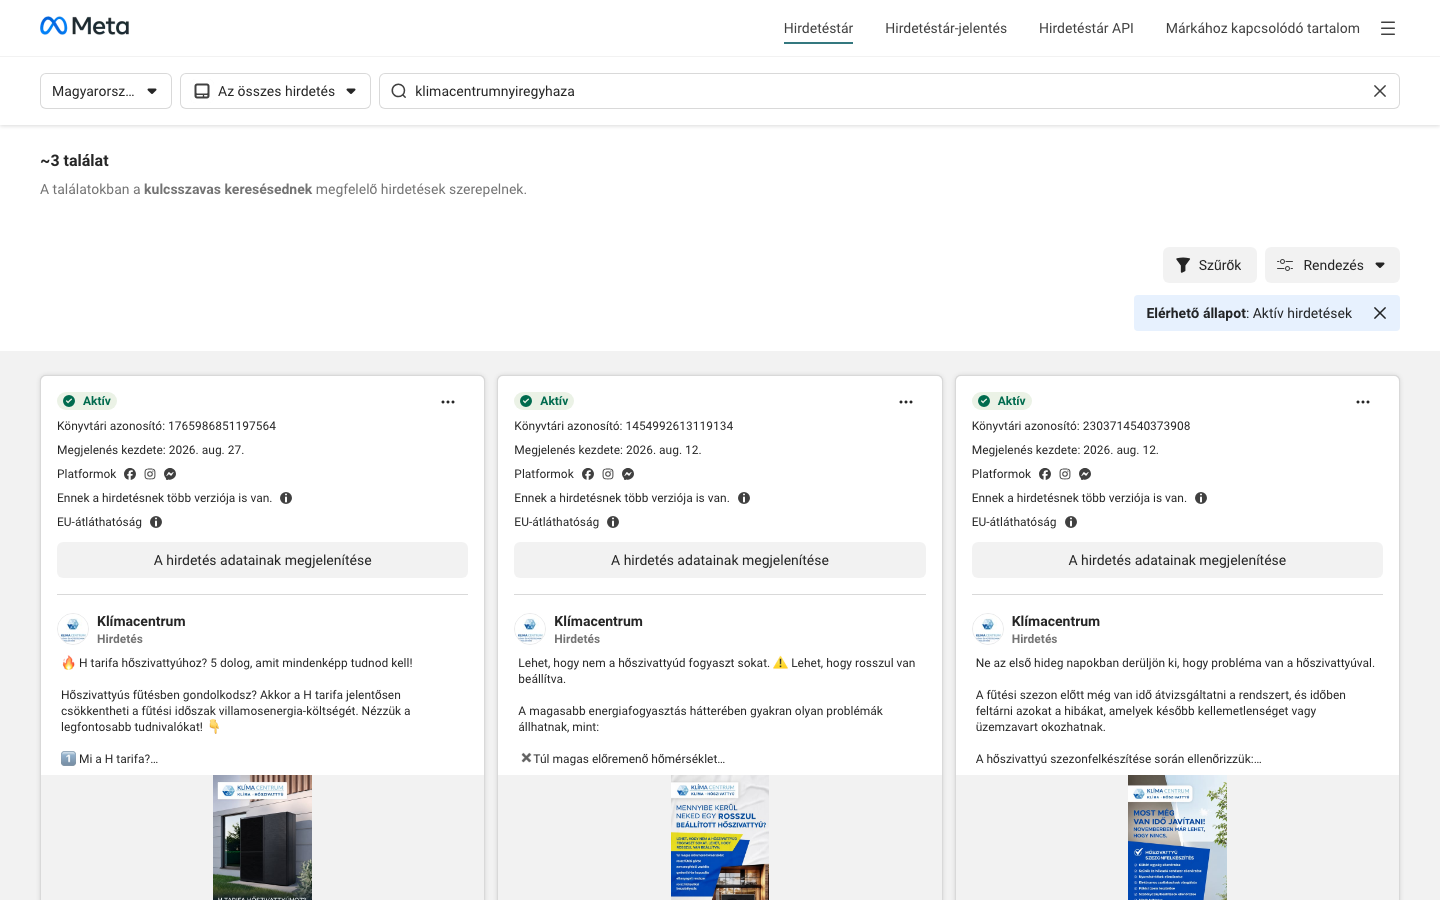Open the Rendezés sorting dropdown
The width and height of the screenshot is (1440, 900).
point(1332,265)
